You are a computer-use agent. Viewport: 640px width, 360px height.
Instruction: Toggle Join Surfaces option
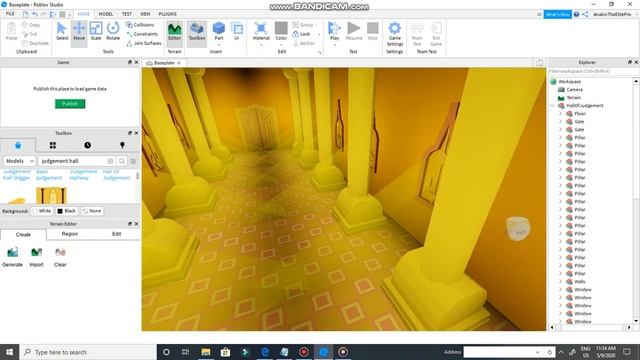[x=144, y=43]
